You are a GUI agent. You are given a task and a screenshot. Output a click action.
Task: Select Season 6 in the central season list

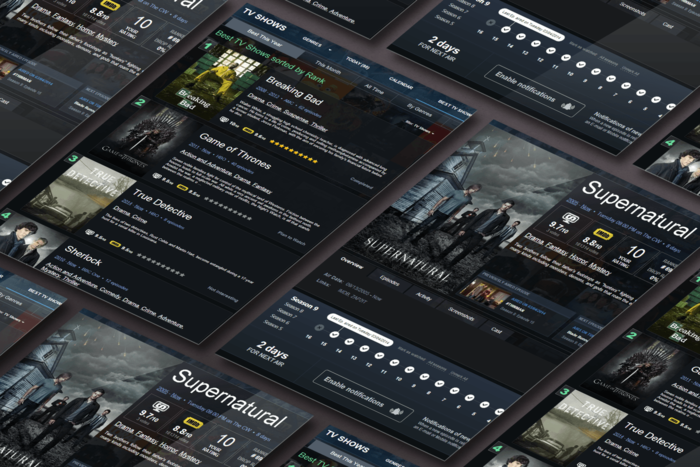tap(279, 318)
